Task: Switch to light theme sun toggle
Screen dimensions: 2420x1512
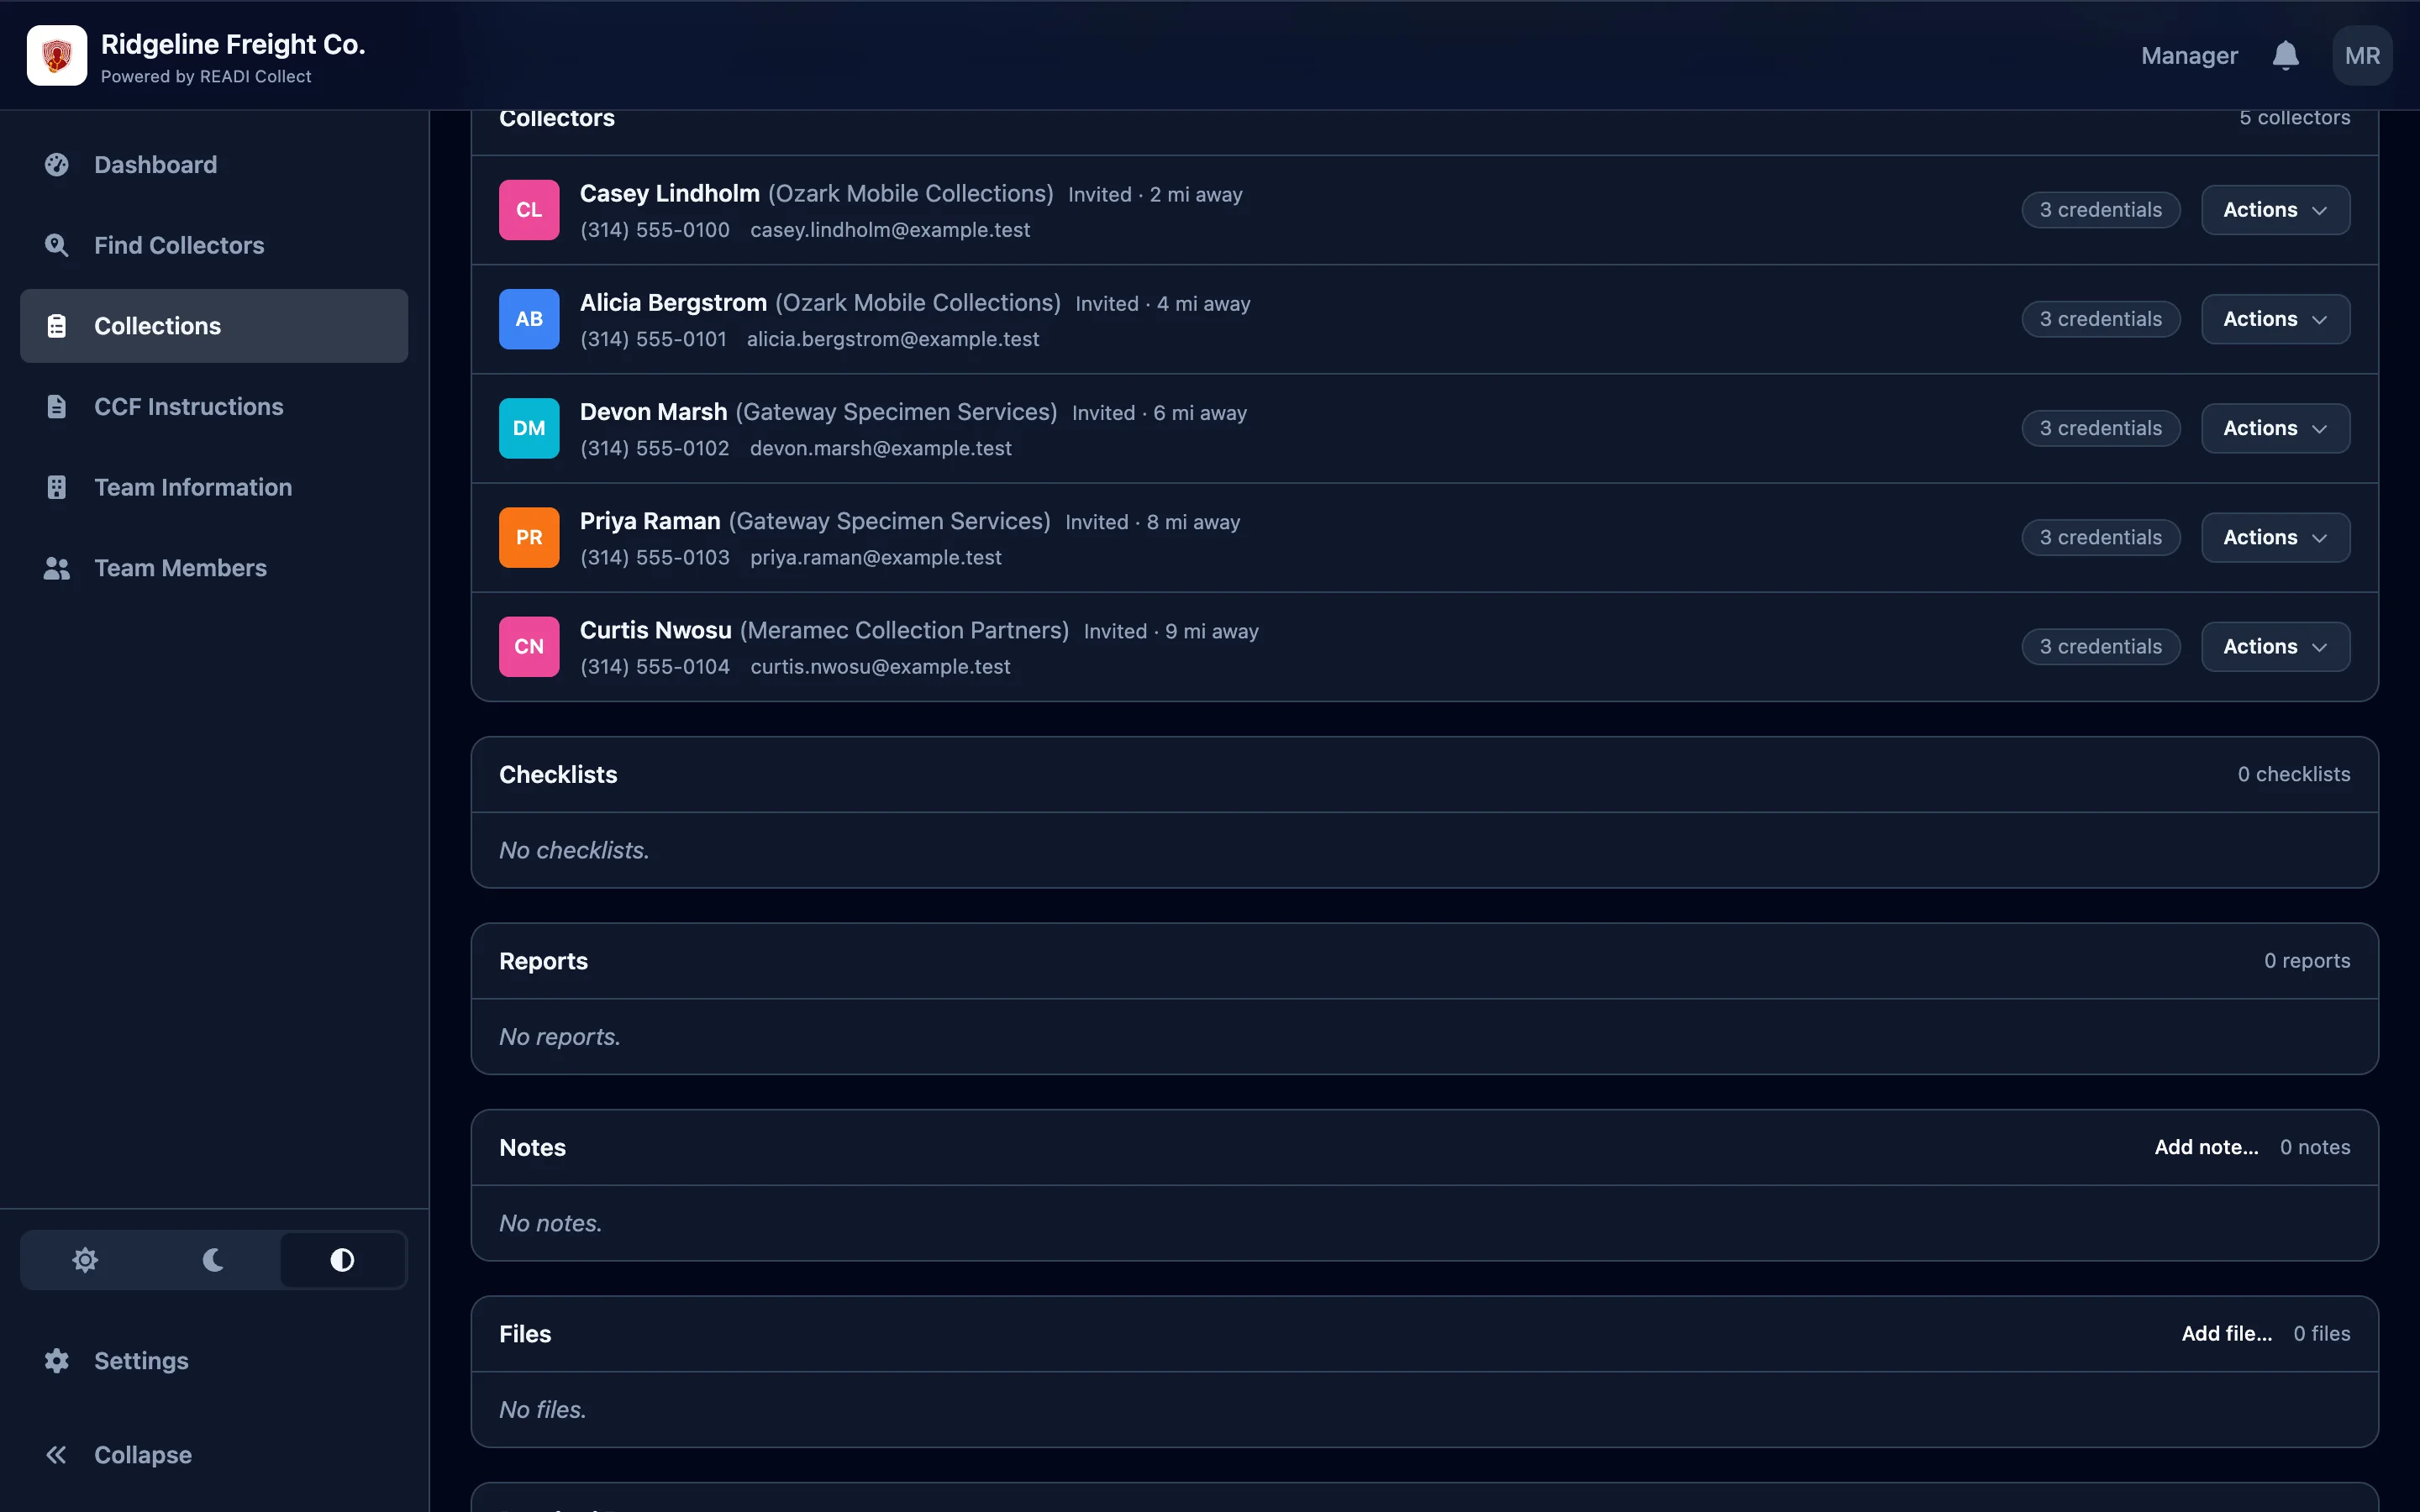Action: pos(85,1260)
